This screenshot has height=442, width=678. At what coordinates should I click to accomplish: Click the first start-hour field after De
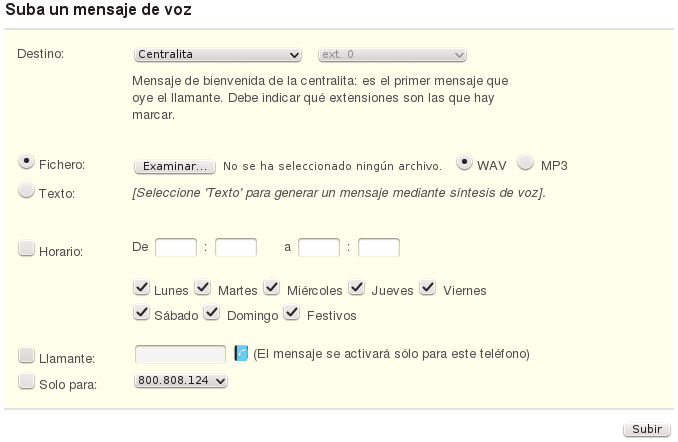coord(176,246)
